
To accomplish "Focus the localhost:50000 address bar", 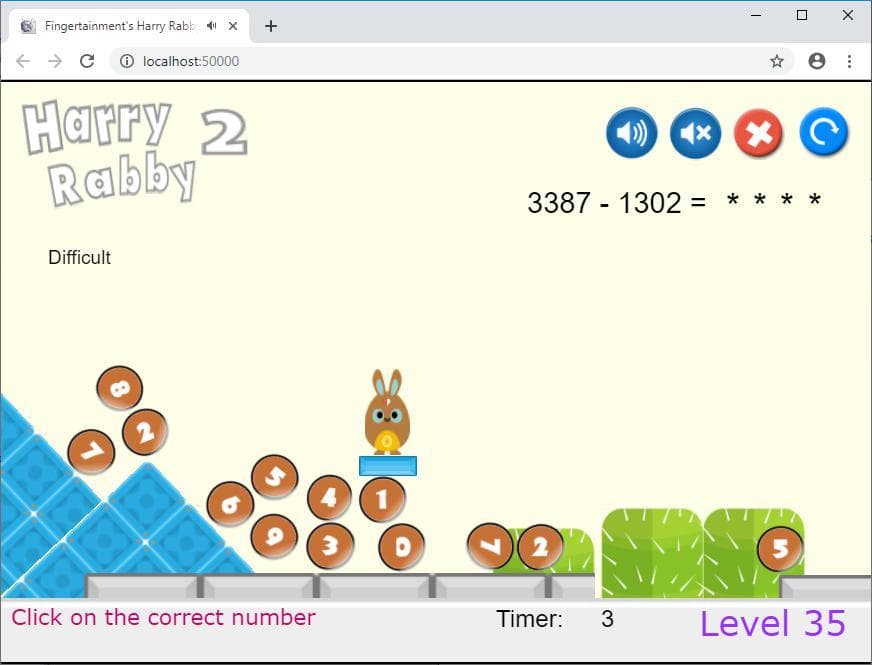I will [x=452, y=61].
